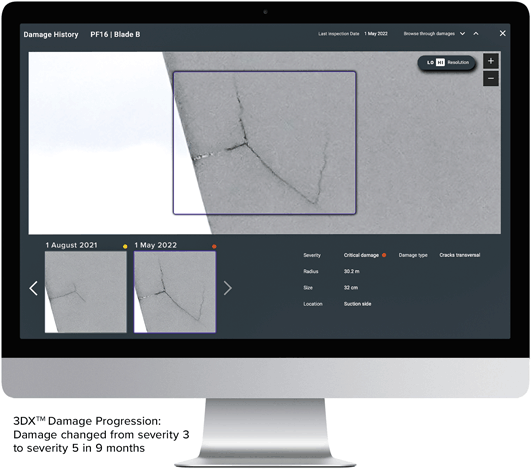Click the yellow severity dot for August 2021
Viewport: 531px width, 469px height.
coord(125,247)
